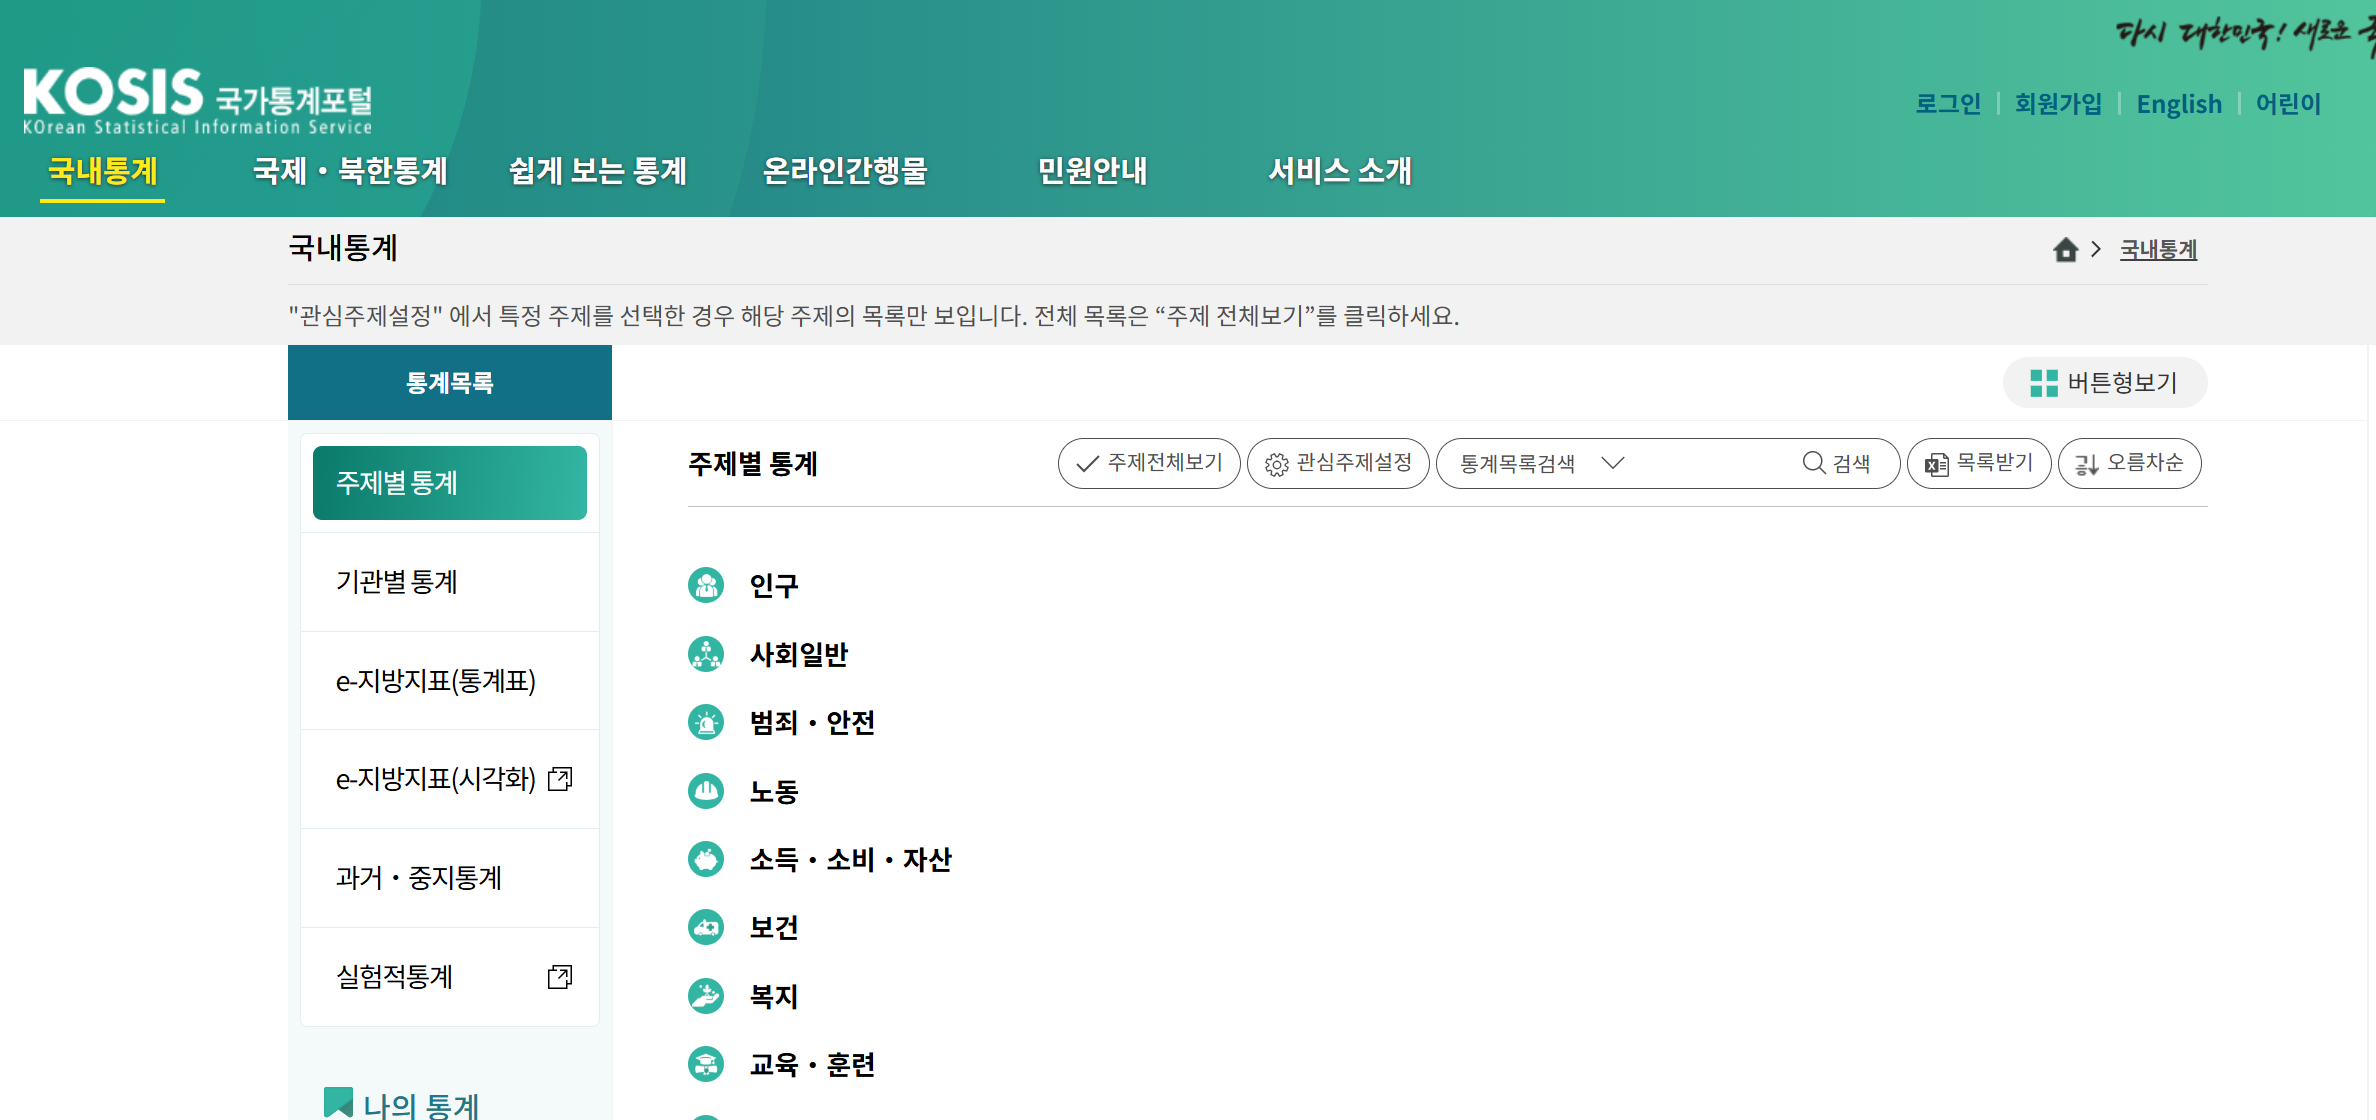Click the 범죄·안전 siren icon
Viewport: 2376px width, 1120px height.
point(706,722)
